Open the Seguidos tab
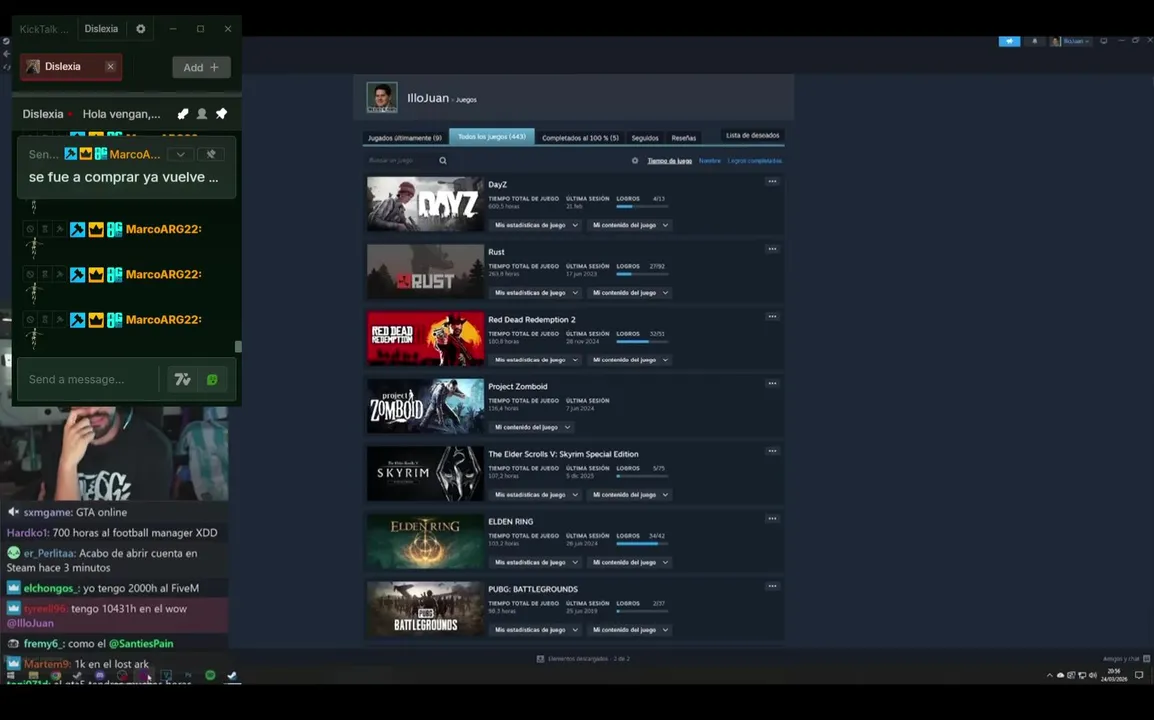The height and width of the screenshot is (720, 1154). [x=645, y=138]
